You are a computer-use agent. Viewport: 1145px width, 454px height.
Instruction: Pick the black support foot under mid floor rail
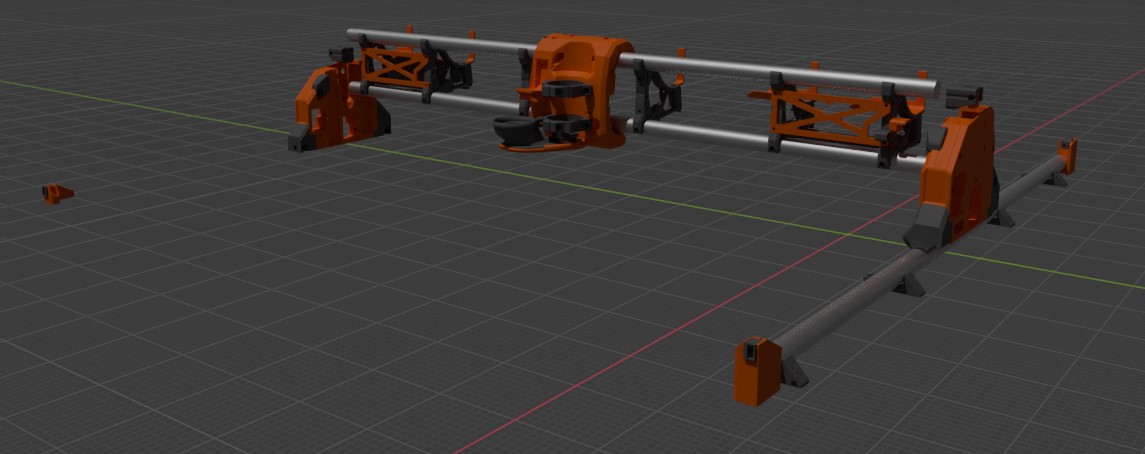click(x=910, y=285)
